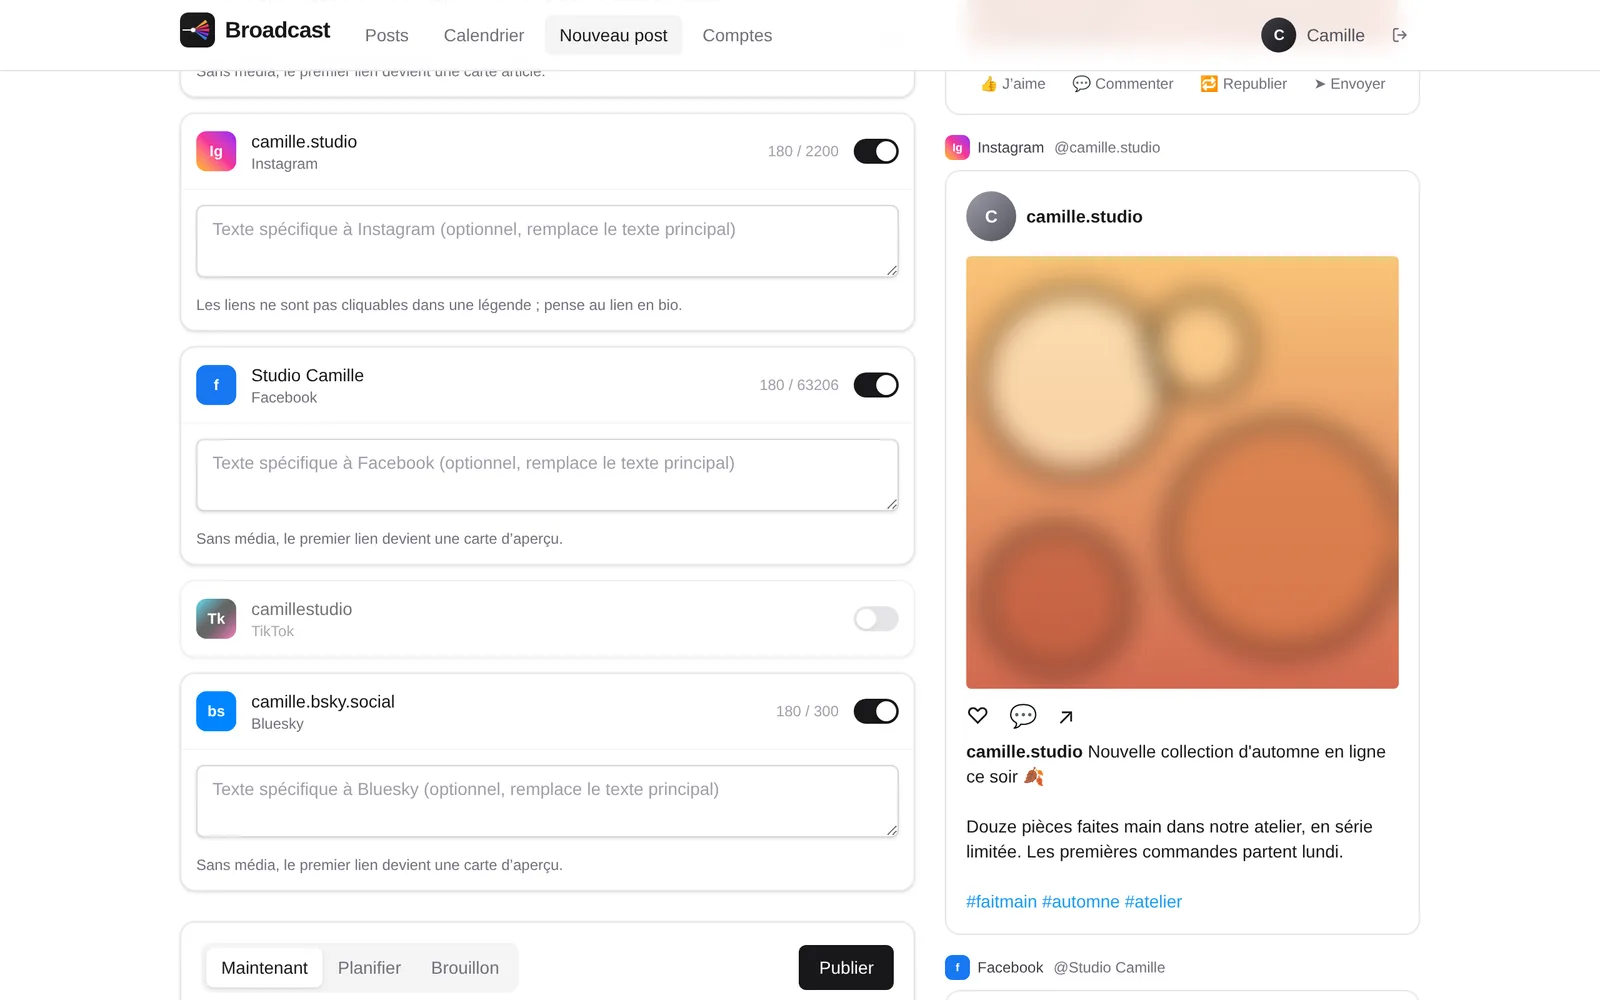This screenshot has width=1600, height=1000.
Task: Disable the Facebook Studio Camille toggle
Action: tap(876, 385)
